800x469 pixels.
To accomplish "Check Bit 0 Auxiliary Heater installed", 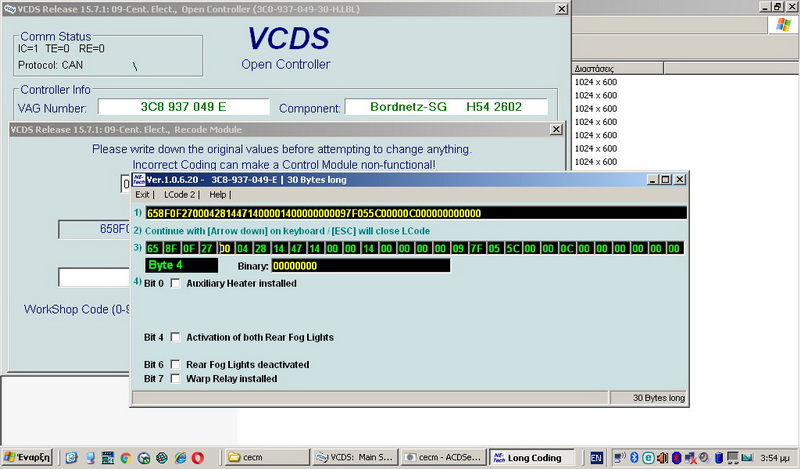I will click(x=176, y=283).
